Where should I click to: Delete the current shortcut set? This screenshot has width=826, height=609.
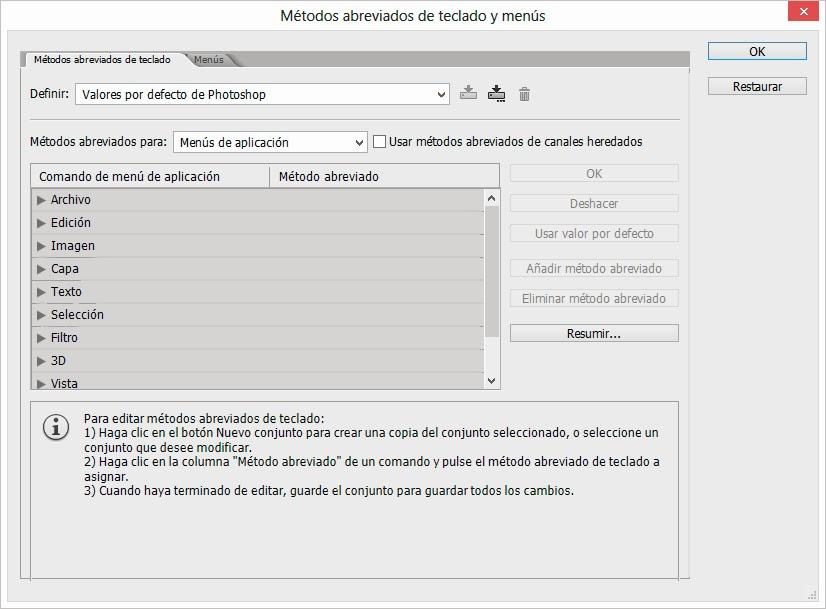[x=522, y=93]
